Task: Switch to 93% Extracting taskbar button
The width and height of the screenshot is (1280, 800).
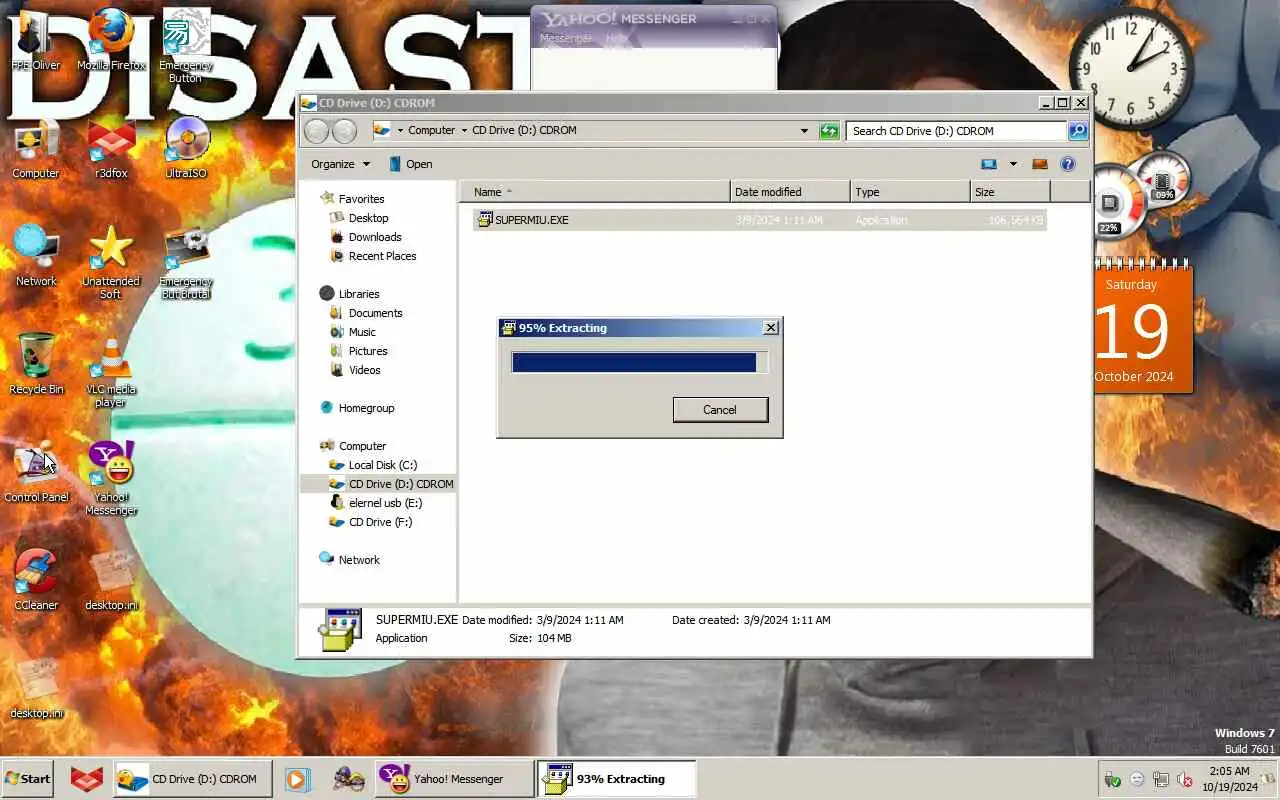Action: [617, 779]
